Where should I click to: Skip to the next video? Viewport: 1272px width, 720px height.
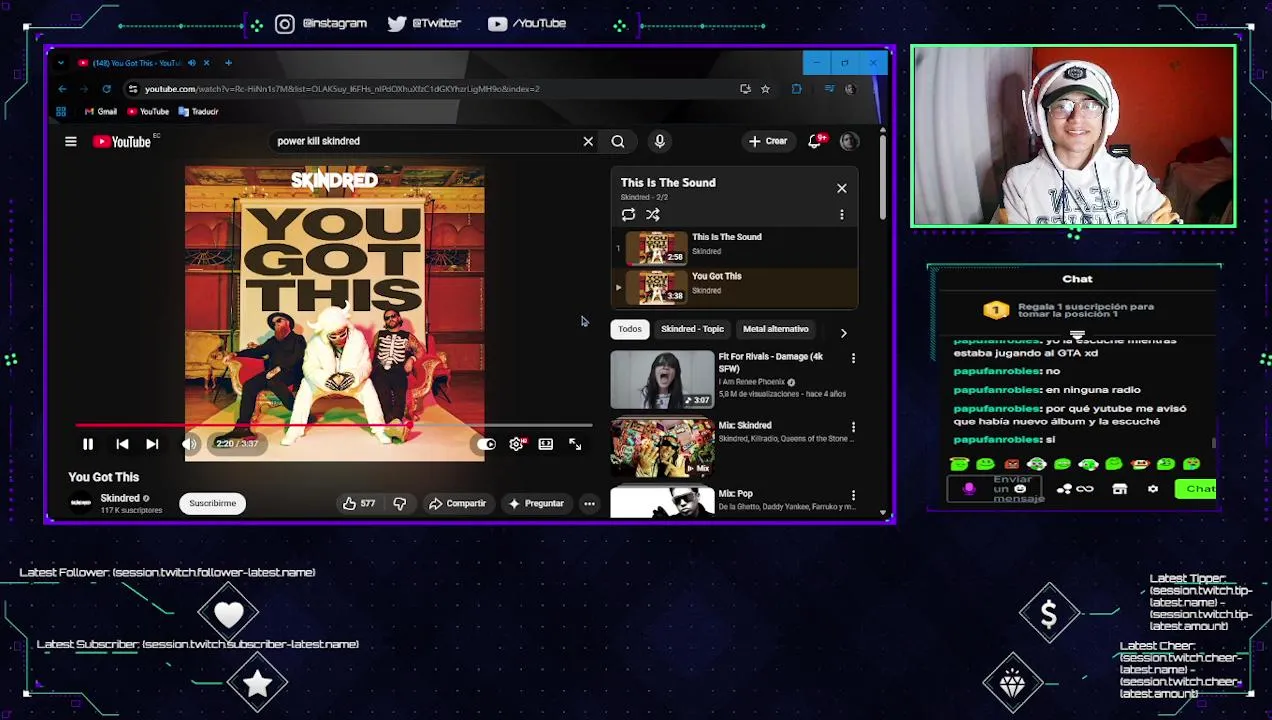(x=152, y=444)
